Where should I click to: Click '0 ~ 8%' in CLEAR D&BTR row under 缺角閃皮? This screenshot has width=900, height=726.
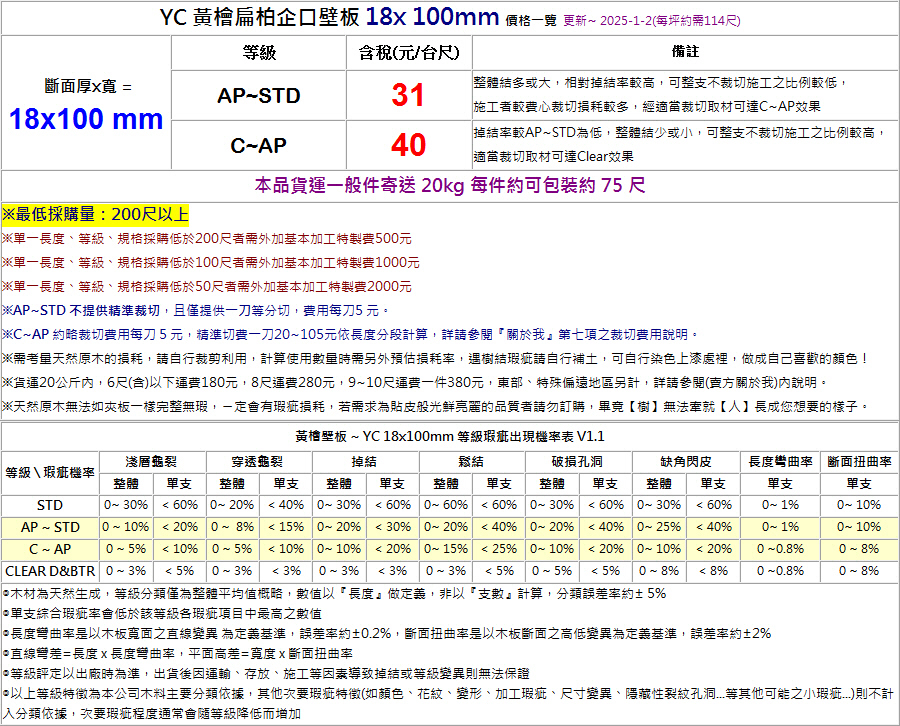659,571
